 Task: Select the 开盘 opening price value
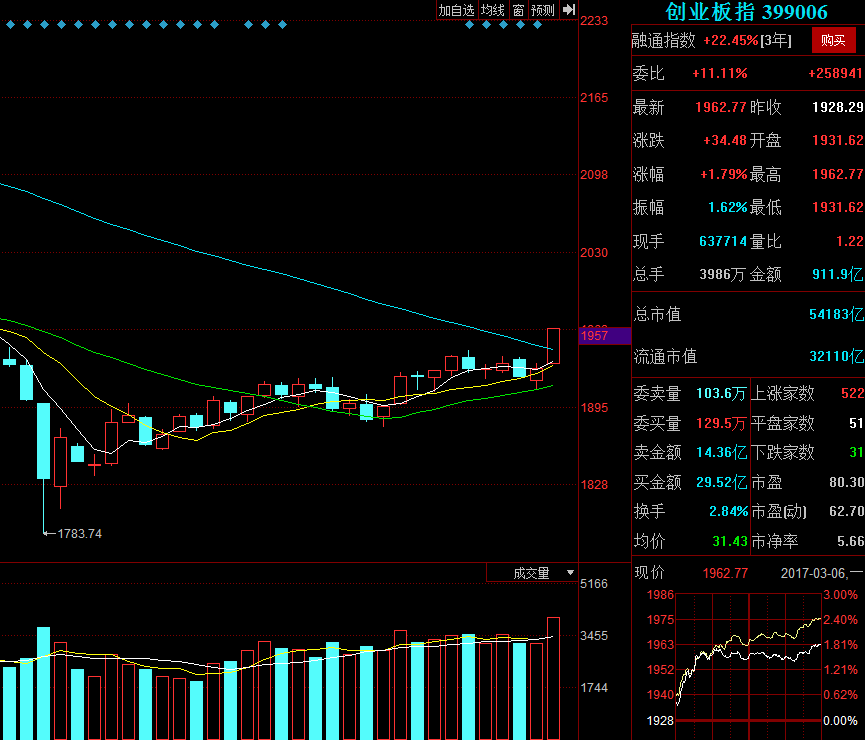click(837, 140)
